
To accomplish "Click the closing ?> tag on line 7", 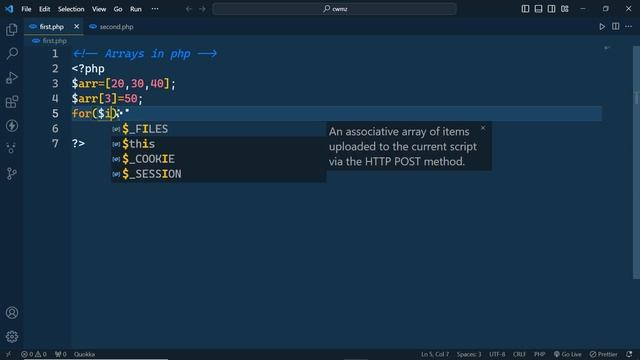I will (x=78, y=144).
